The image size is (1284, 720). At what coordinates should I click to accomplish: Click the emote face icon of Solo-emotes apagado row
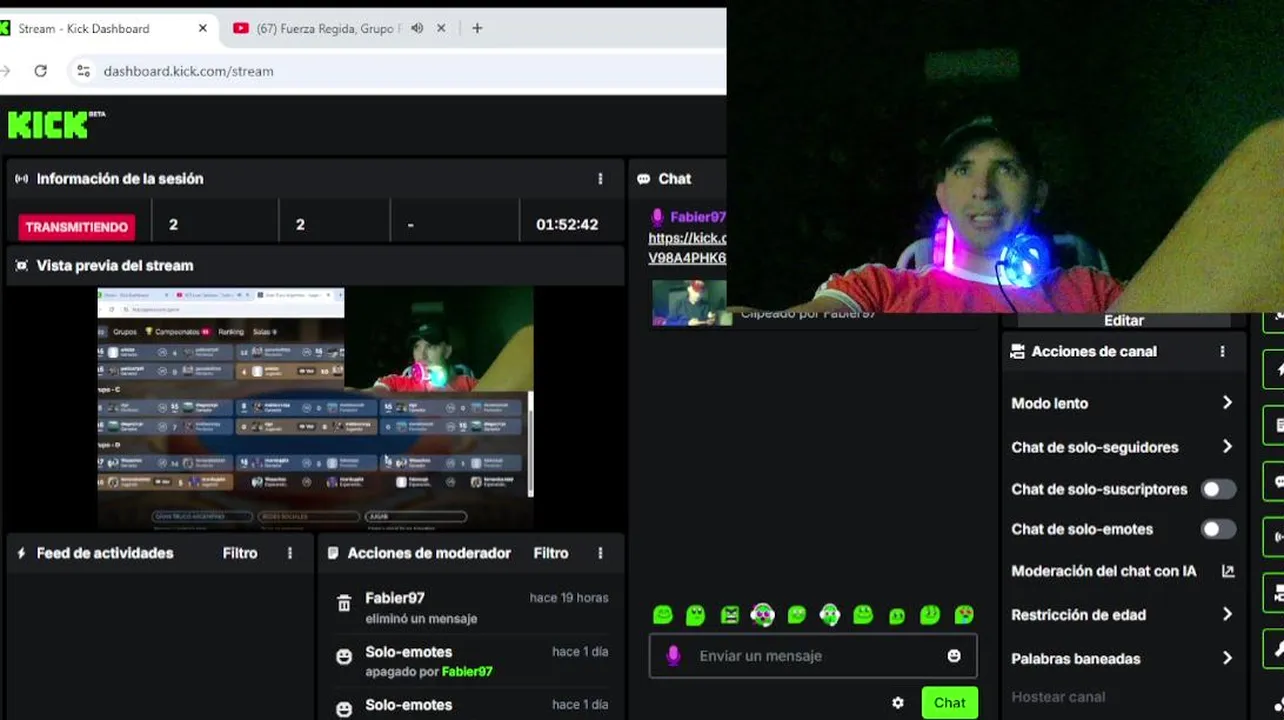(344, 657)
